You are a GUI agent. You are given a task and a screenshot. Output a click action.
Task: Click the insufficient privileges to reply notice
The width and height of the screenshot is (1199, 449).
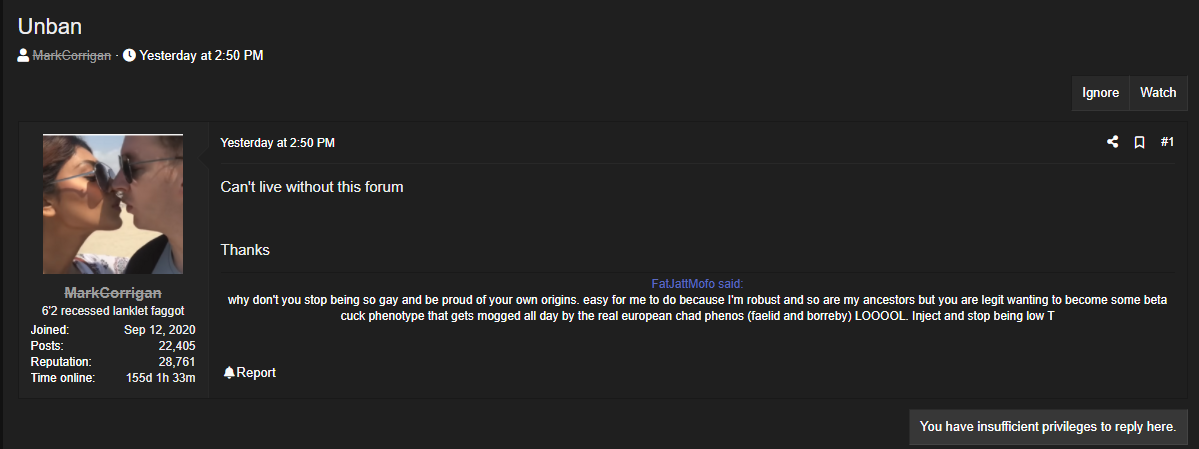point(1048,427)
